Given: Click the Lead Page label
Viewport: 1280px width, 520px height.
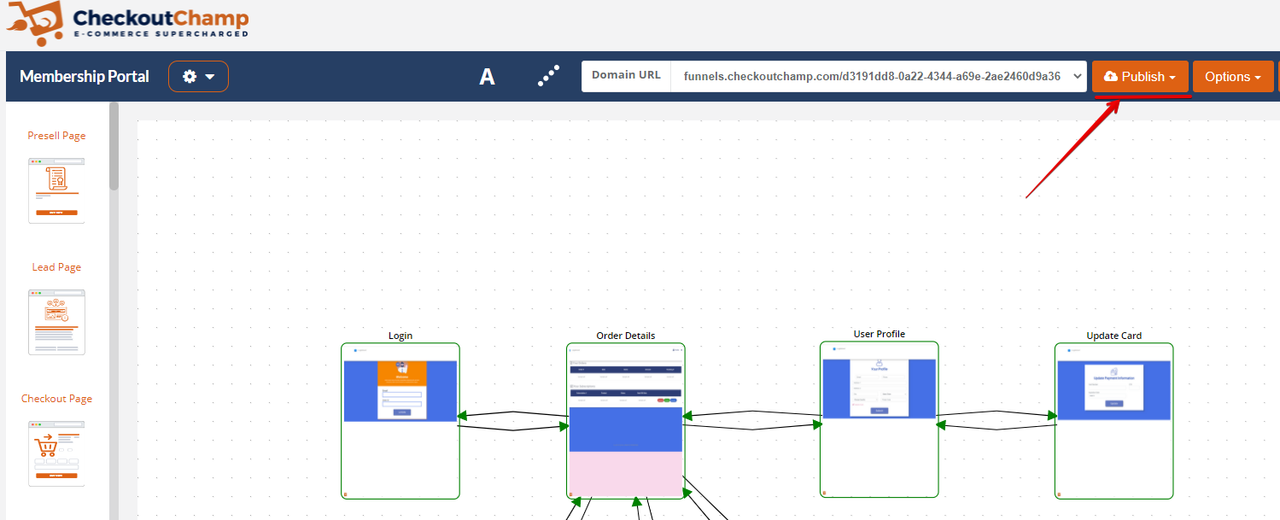Looking at the screenshot, I should point(57,268).
